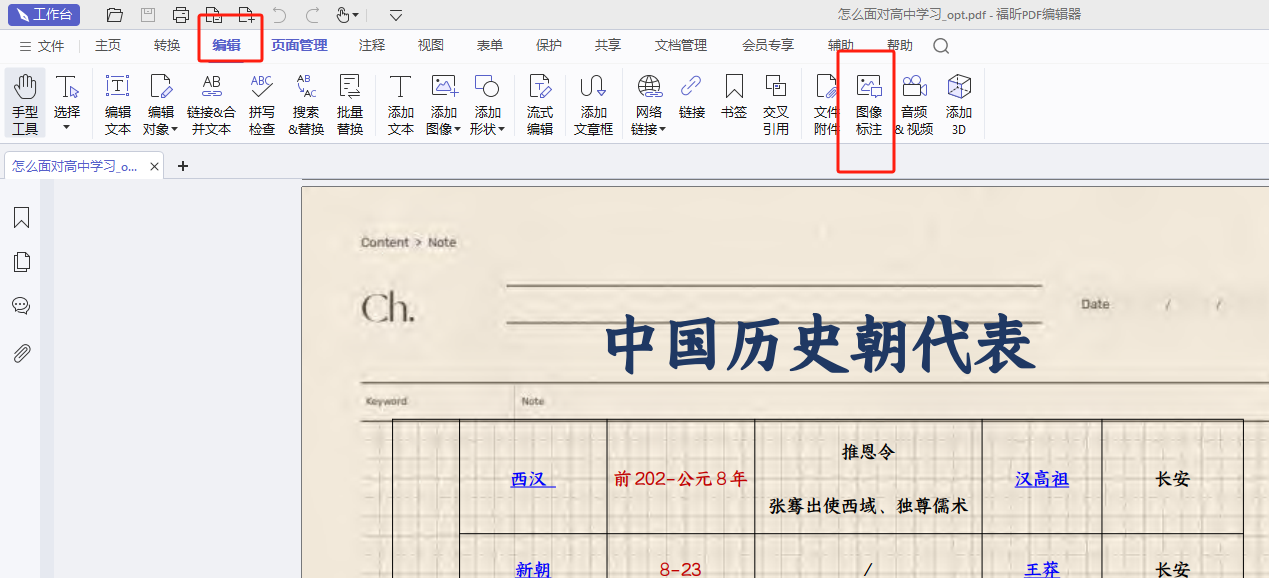The image size is (1269, 578).
Task: Click the 汉高祖 link in the document
Action: 1041,479
